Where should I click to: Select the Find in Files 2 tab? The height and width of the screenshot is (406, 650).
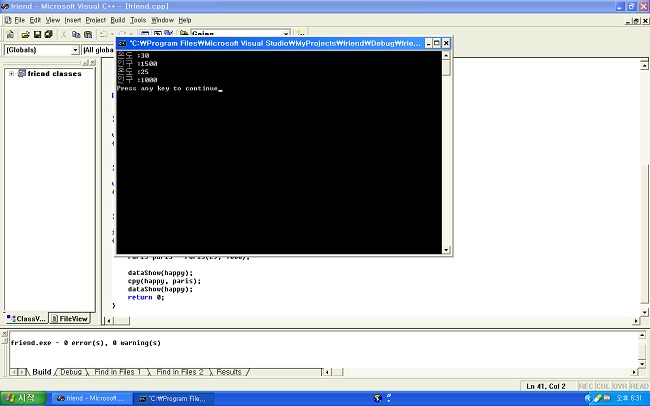(x=180, y=372)
